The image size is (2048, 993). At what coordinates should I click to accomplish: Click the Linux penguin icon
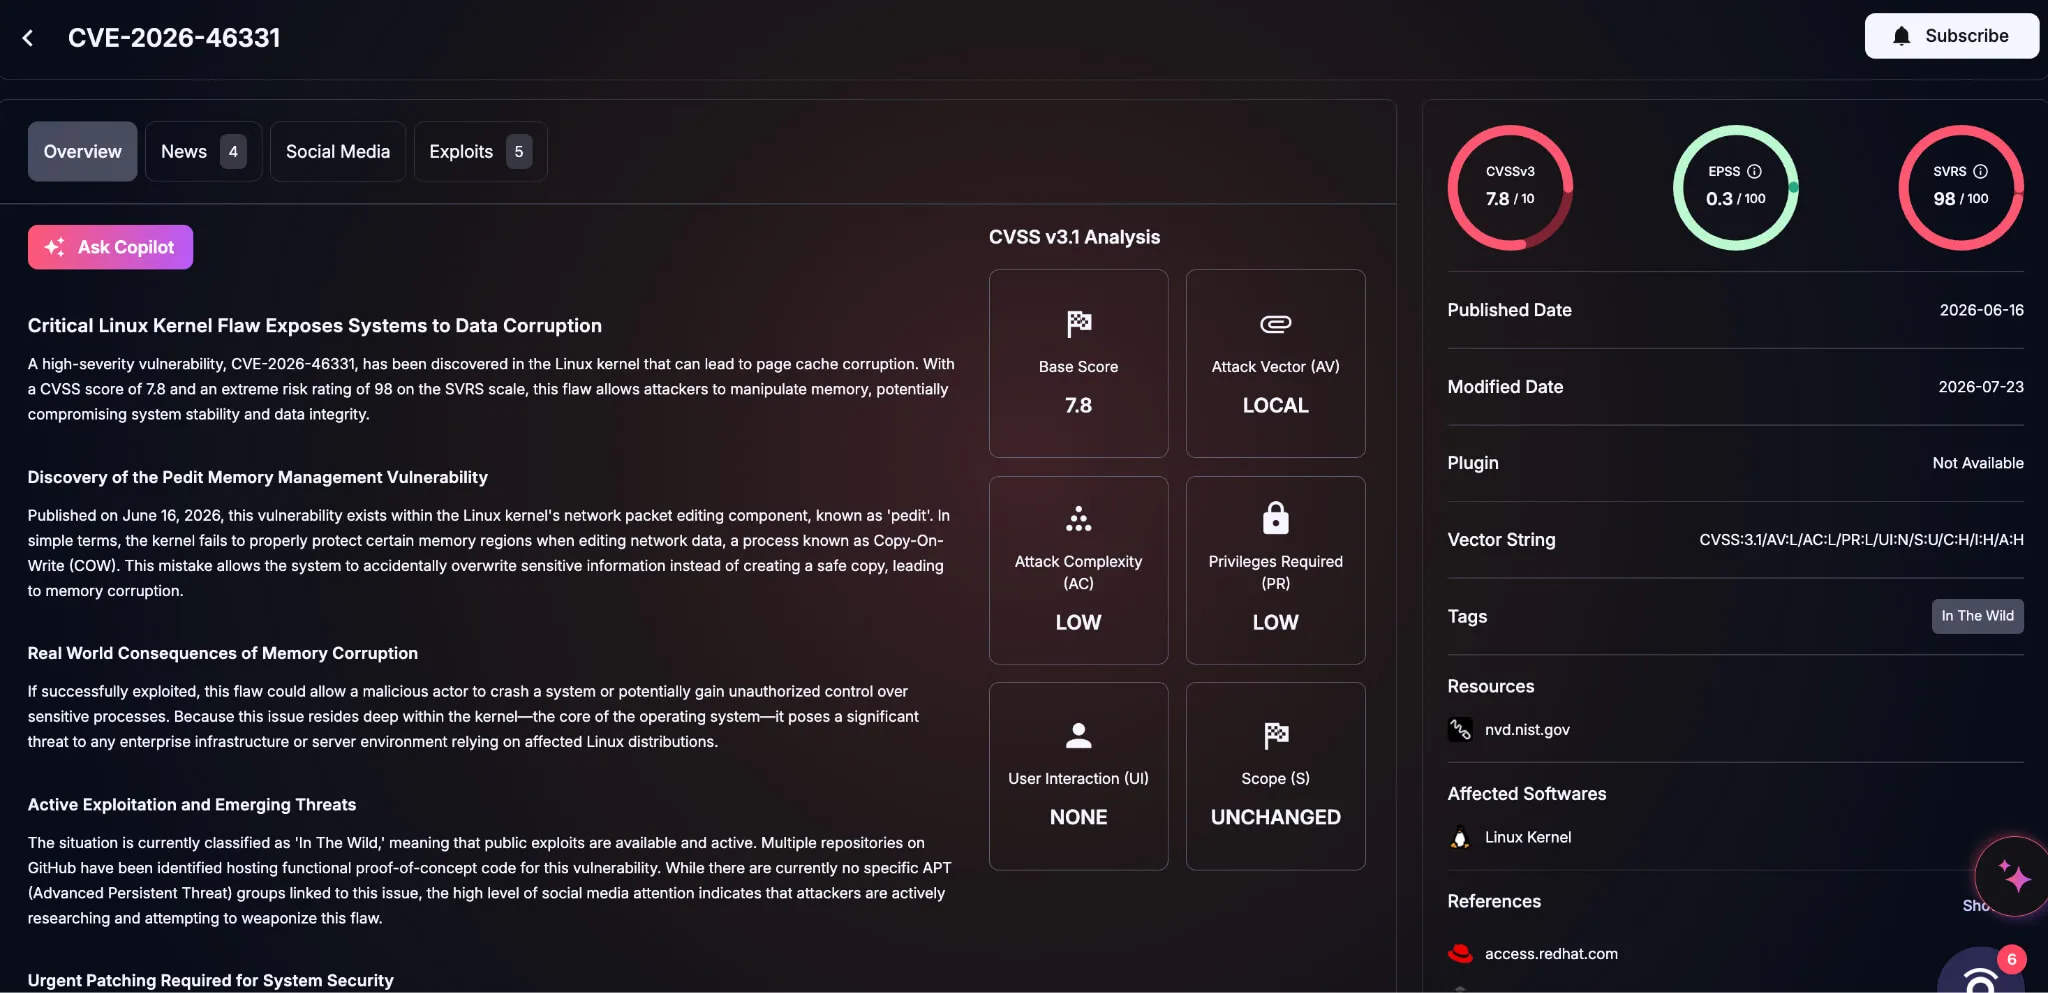1460,838
